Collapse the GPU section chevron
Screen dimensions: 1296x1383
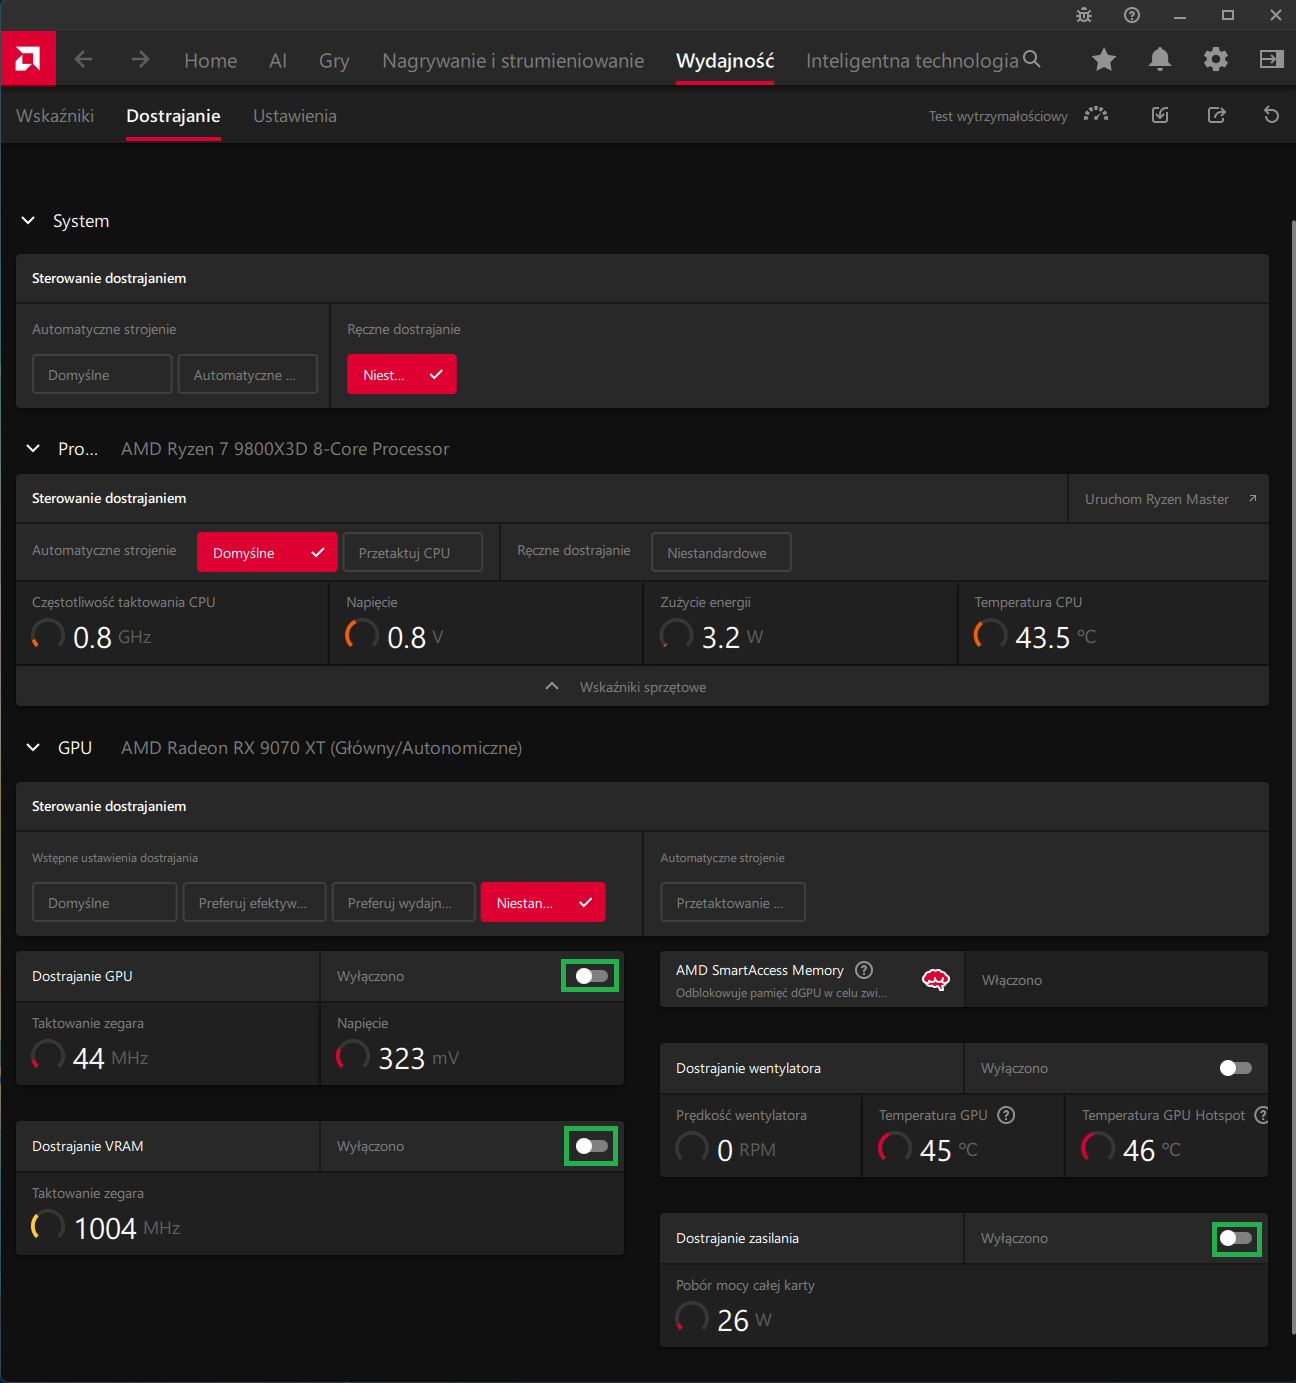click(33, 747)
